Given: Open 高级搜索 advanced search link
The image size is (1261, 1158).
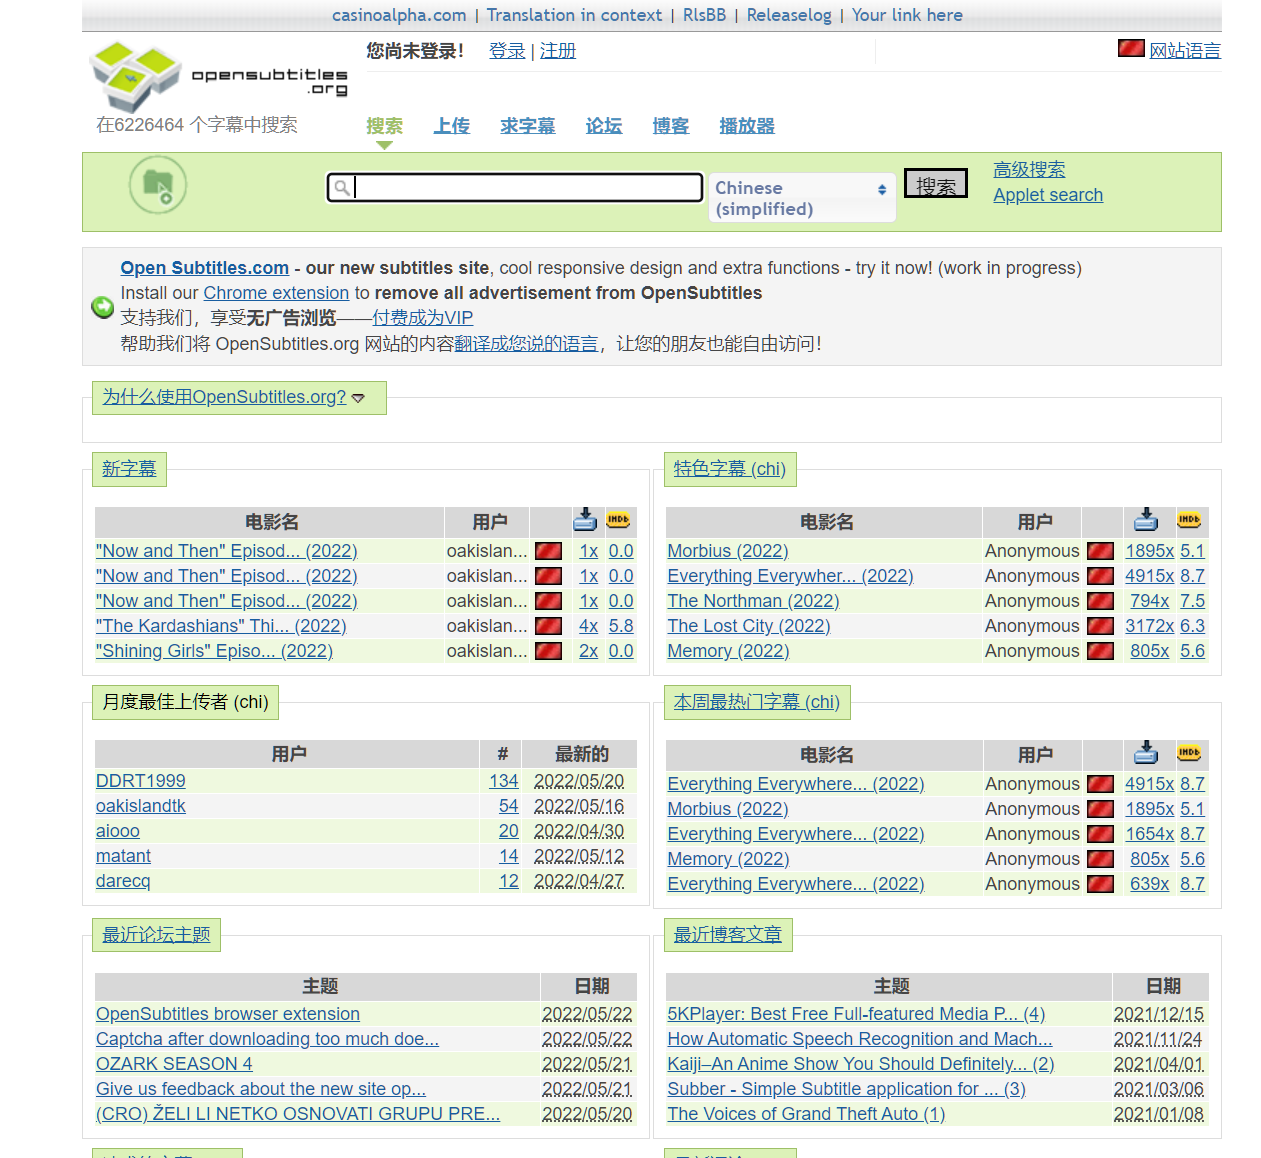Looking at the screenshot, I should point(1029,170).
